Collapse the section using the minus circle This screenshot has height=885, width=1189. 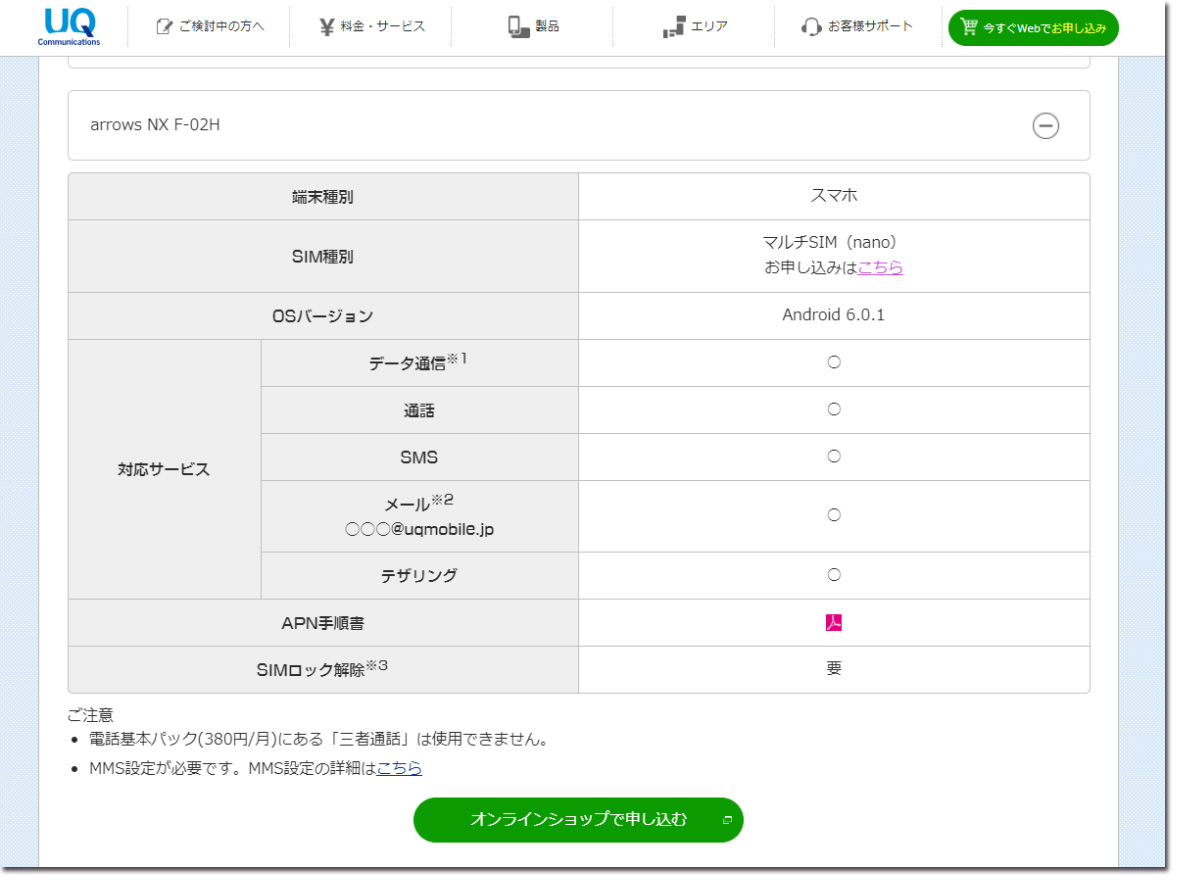click(x=1045, y=125)
